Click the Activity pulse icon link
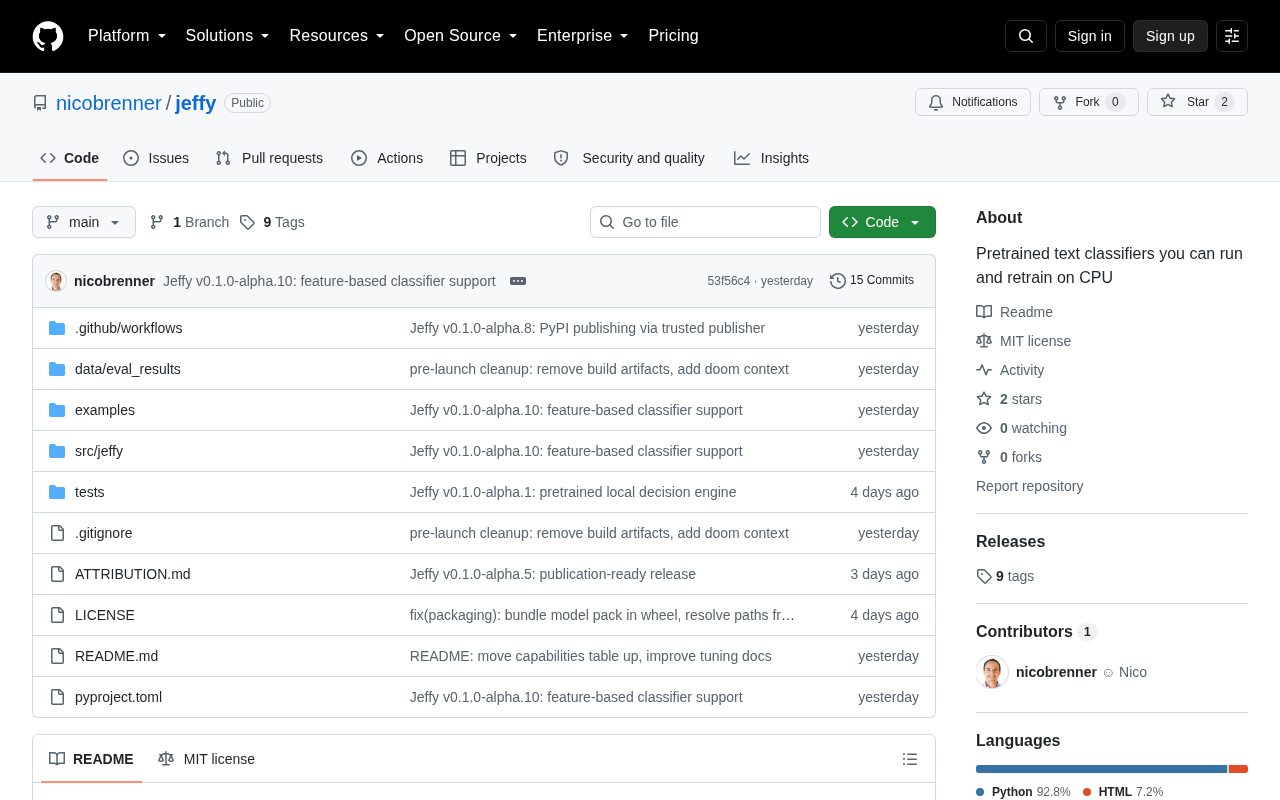Screen dimensions: 1280x800 coord(984,370)
